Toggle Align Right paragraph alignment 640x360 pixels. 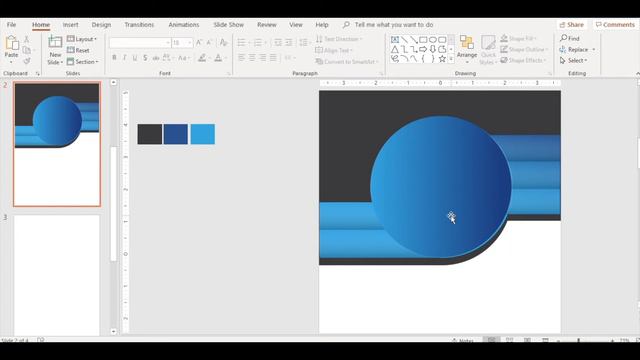click(262, 58)
